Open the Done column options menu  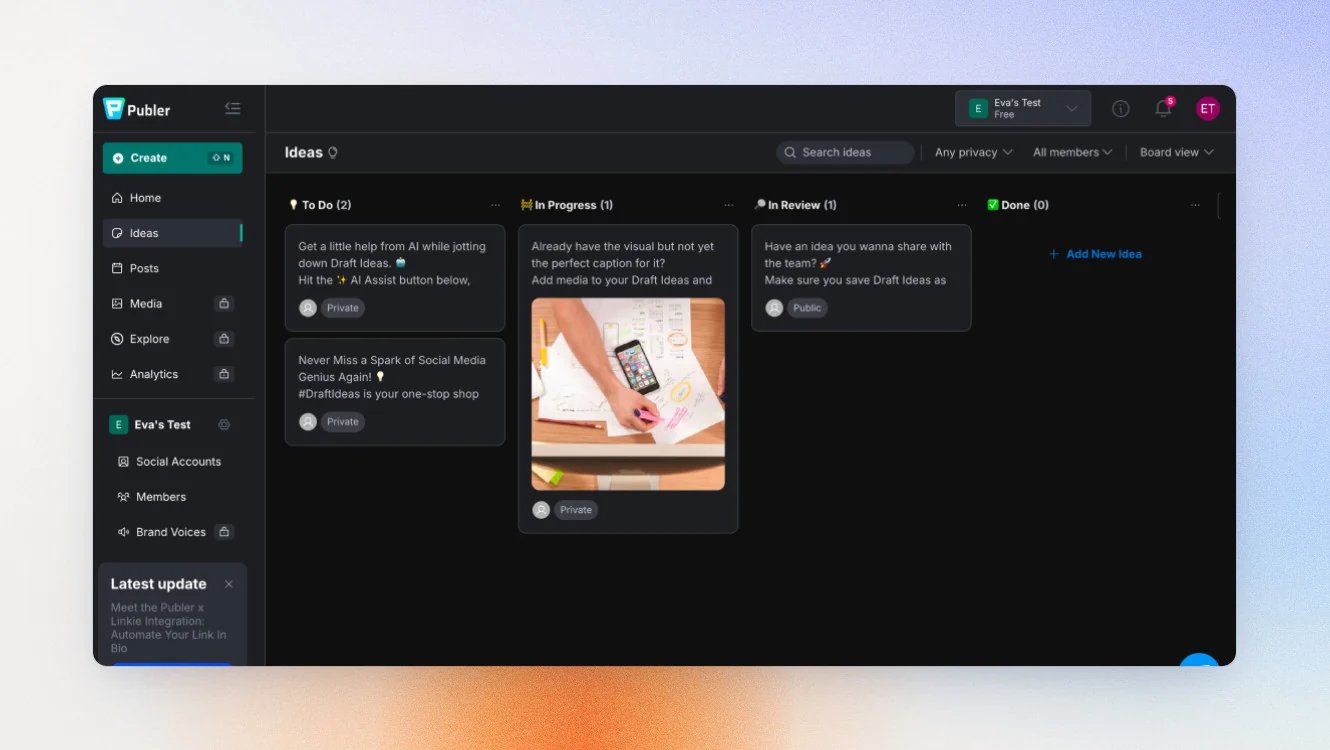(1195, 205)
